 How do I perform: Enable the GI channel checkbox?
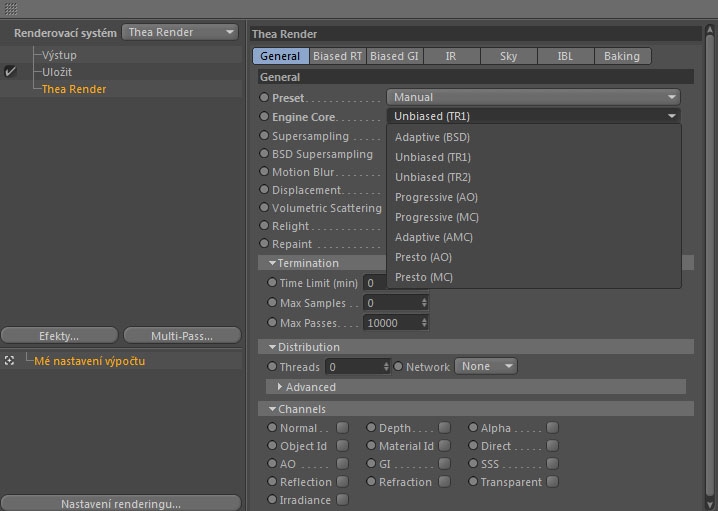444,463
